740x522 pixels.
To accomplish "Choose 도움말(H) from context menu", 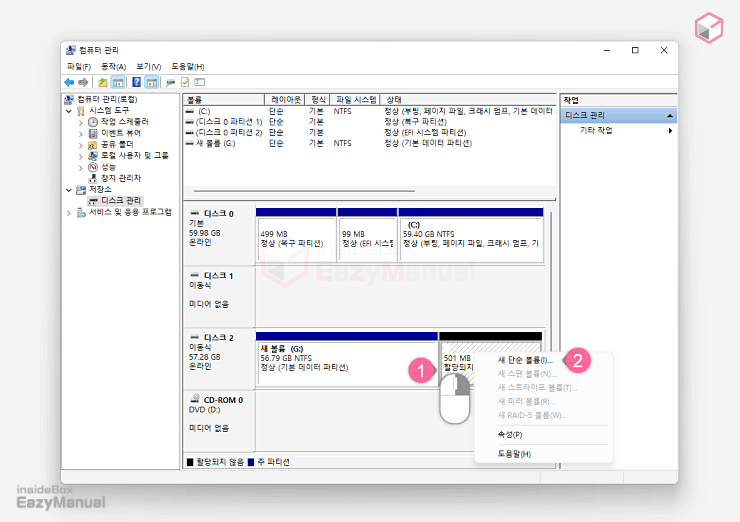I will 514,454.
